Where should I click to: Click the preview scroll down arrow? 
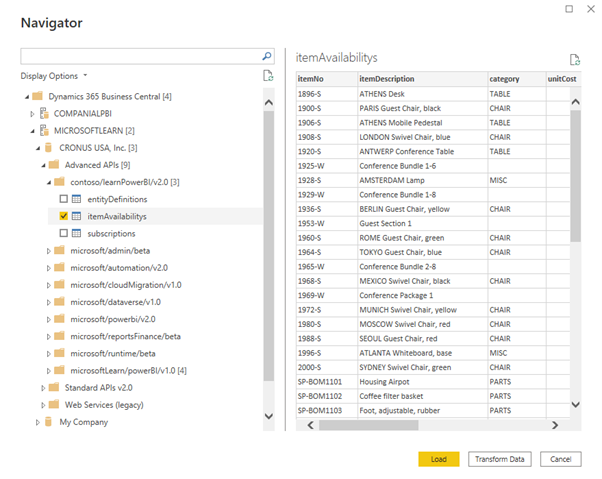click(575, 404)
